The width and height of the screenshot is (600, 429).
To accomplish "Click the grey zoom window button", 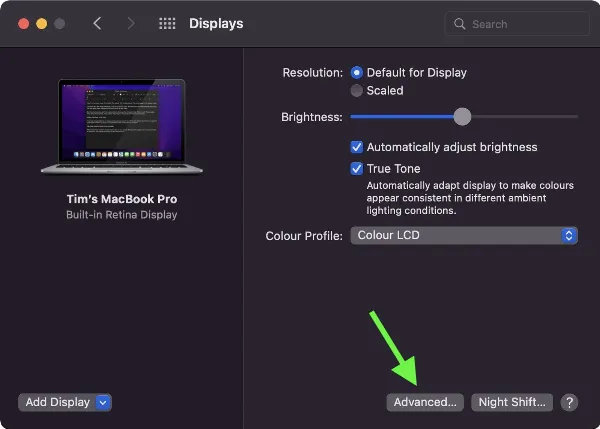I will click(x=60, y=23).
